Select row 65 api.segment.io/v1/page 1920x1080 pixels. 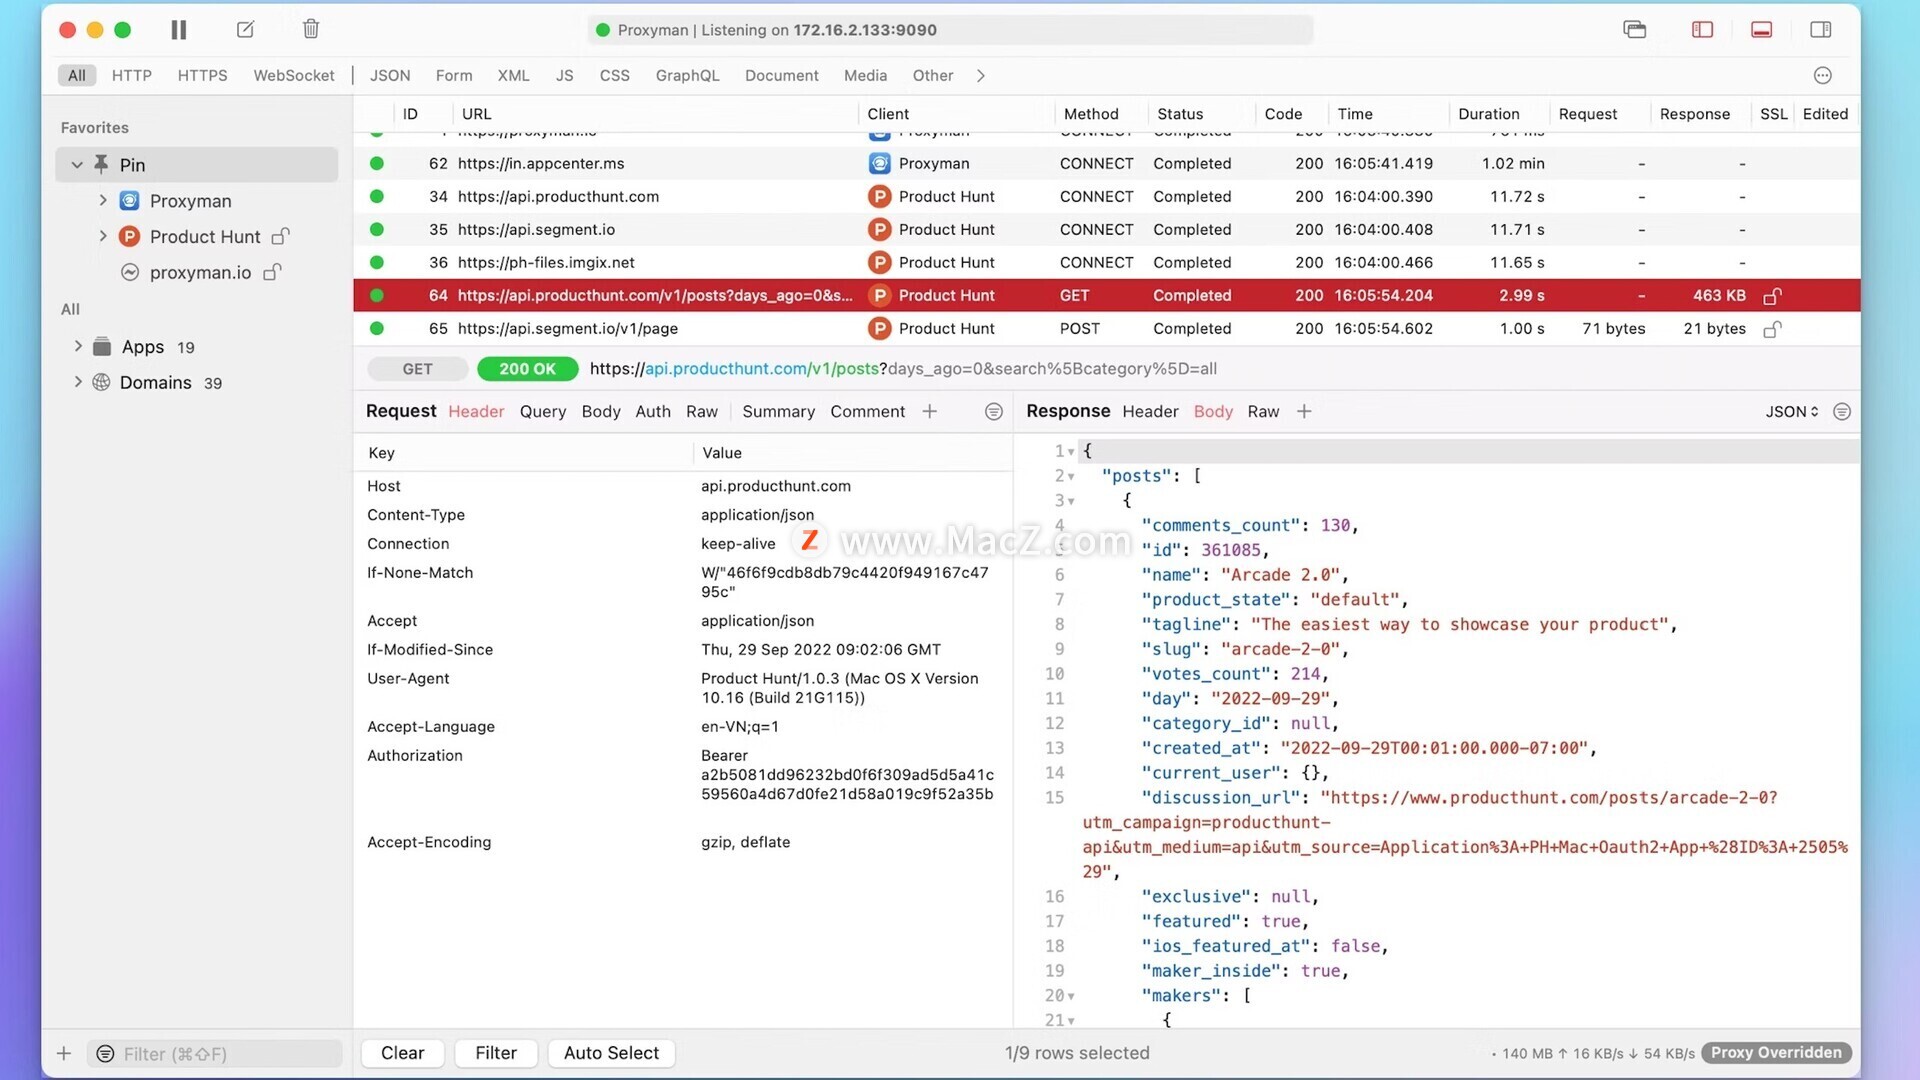(x=1106, y=329)
